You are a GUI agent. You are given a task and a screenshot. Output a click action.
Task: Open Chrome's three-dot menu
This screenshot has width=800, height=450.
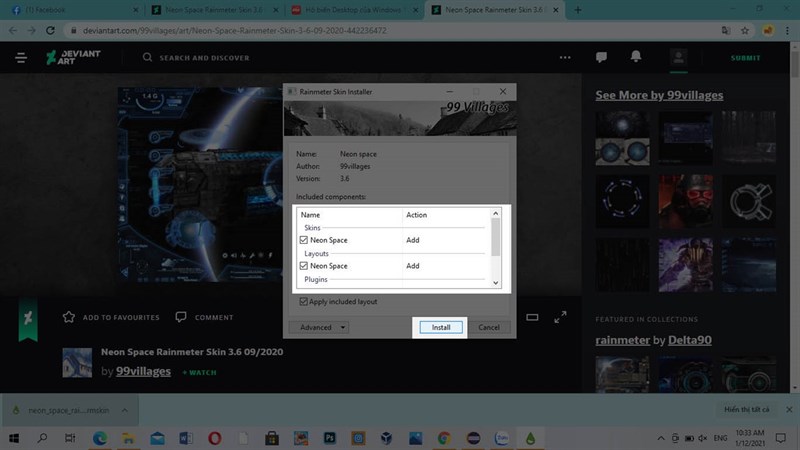click(x=788, y=31)
